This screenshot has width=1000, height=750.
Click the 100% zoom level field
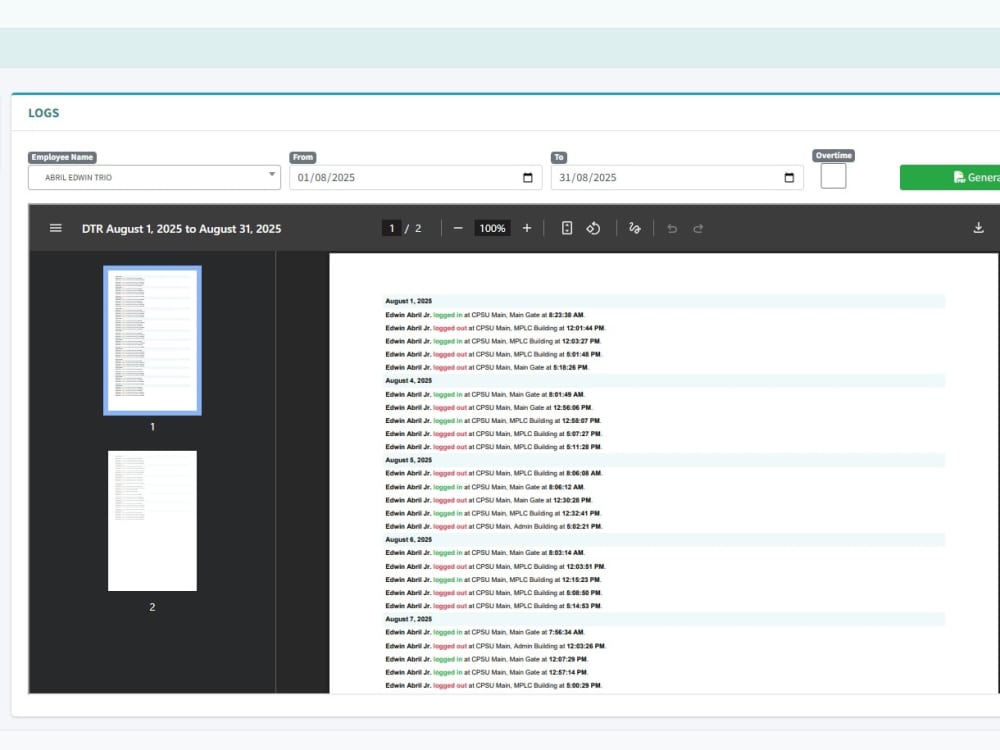(x=492, y=228)
